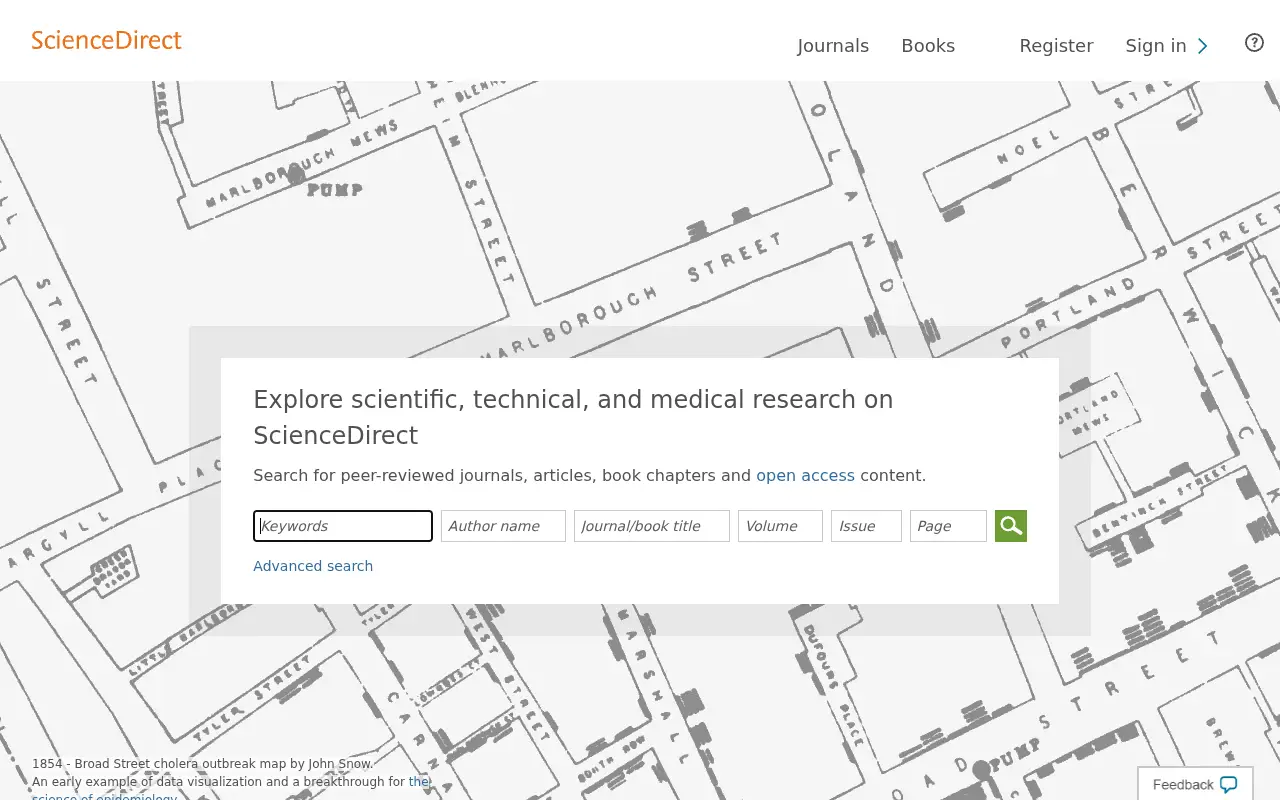This screenshot has width=1280, height=800.
Task: Click the Feedback speech bubble icon
Action: click(1229, 785)
